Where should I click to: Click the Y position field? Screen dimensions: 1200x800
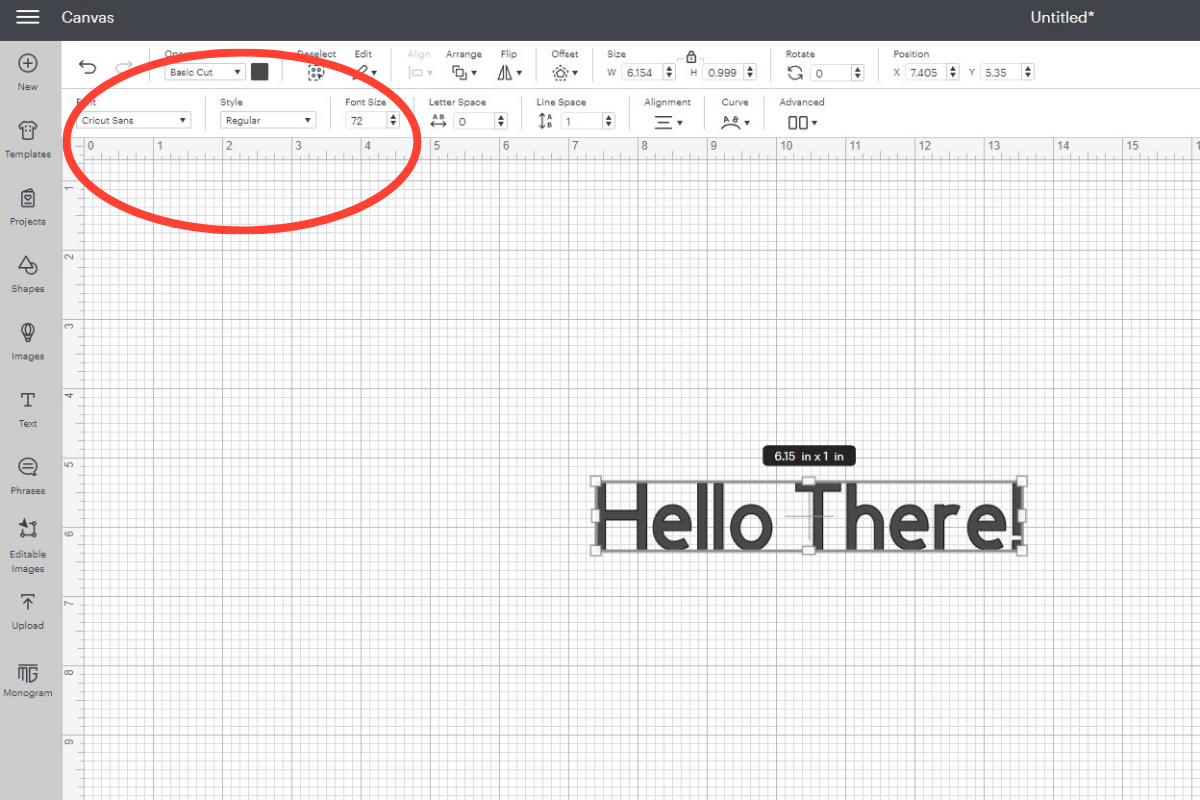tap(1001, 72)
